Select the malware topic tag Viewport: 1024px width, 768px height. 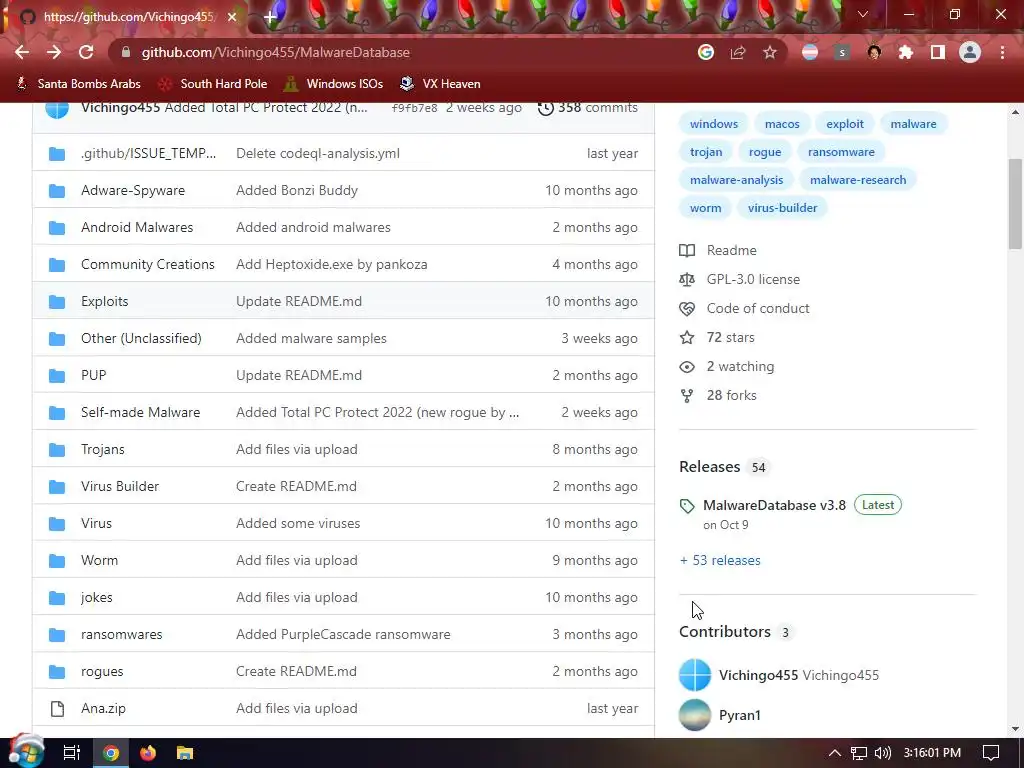click(913, 124)
